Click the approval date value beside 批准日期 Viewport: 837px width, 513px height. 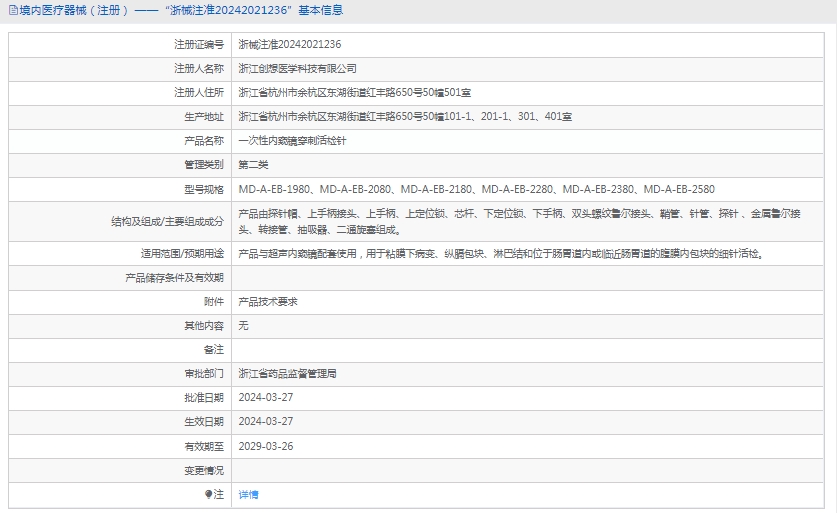[266, 397]
